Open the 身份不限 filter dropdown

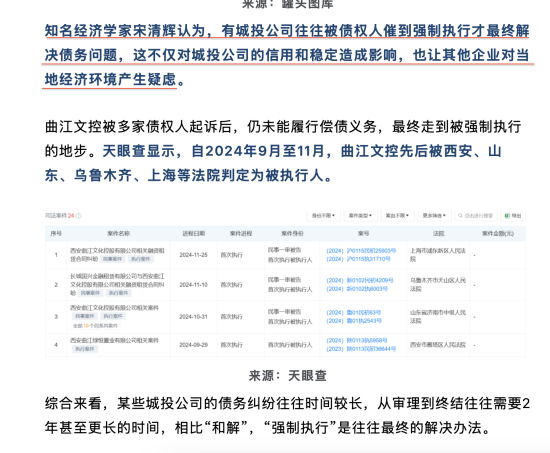click(323, 215)
